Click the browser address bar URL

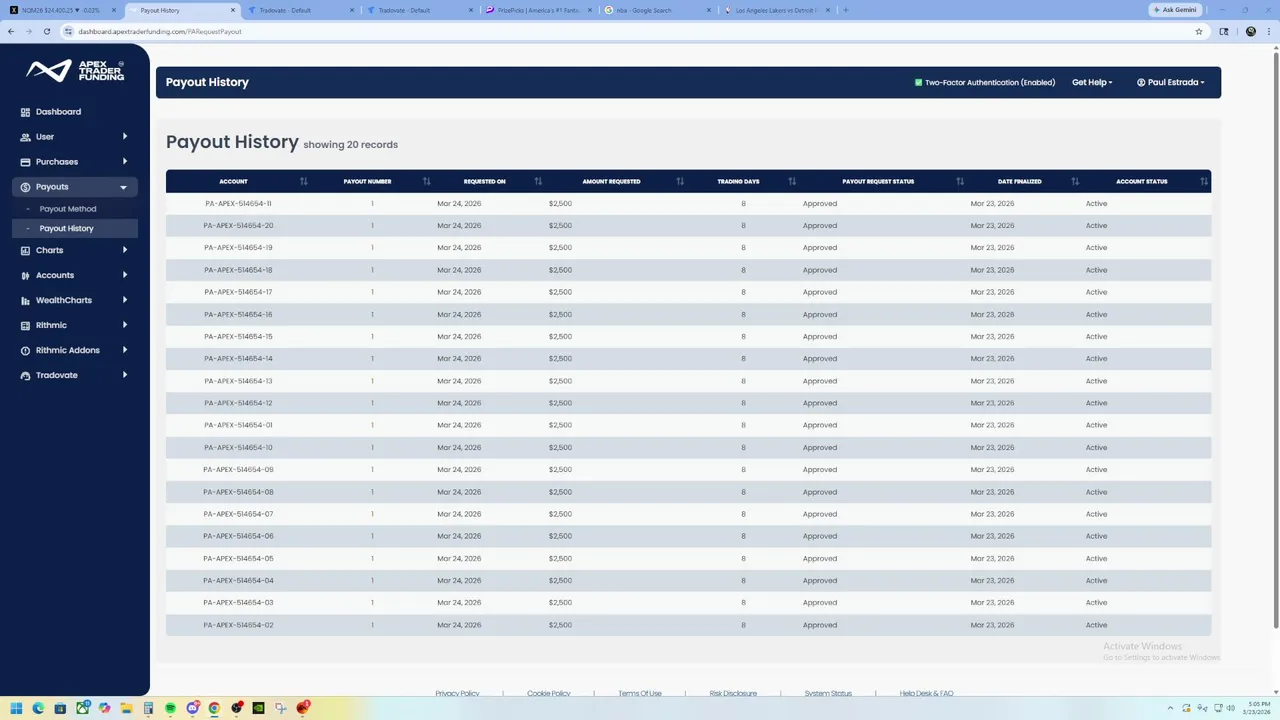(160, 31)
